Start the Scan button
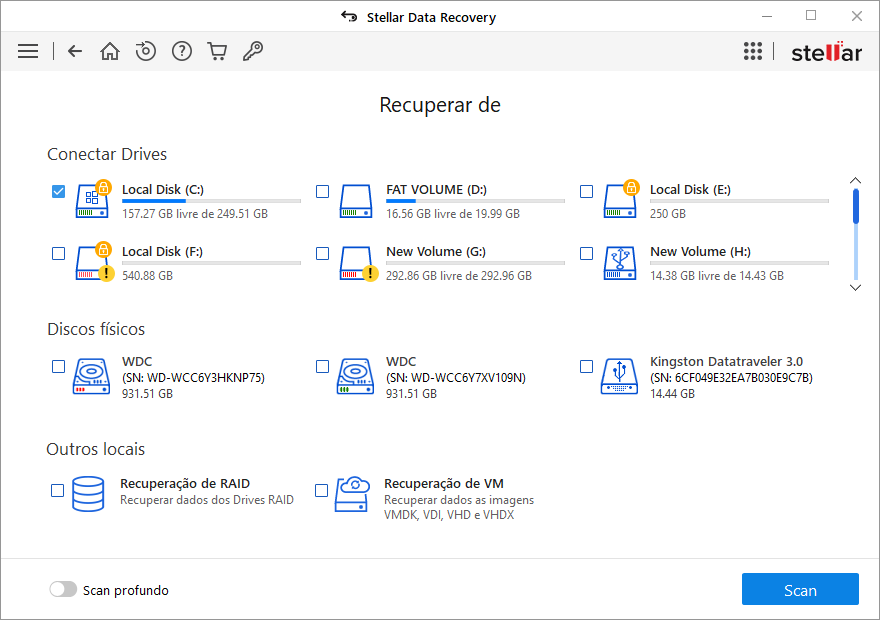 point(800,589)
